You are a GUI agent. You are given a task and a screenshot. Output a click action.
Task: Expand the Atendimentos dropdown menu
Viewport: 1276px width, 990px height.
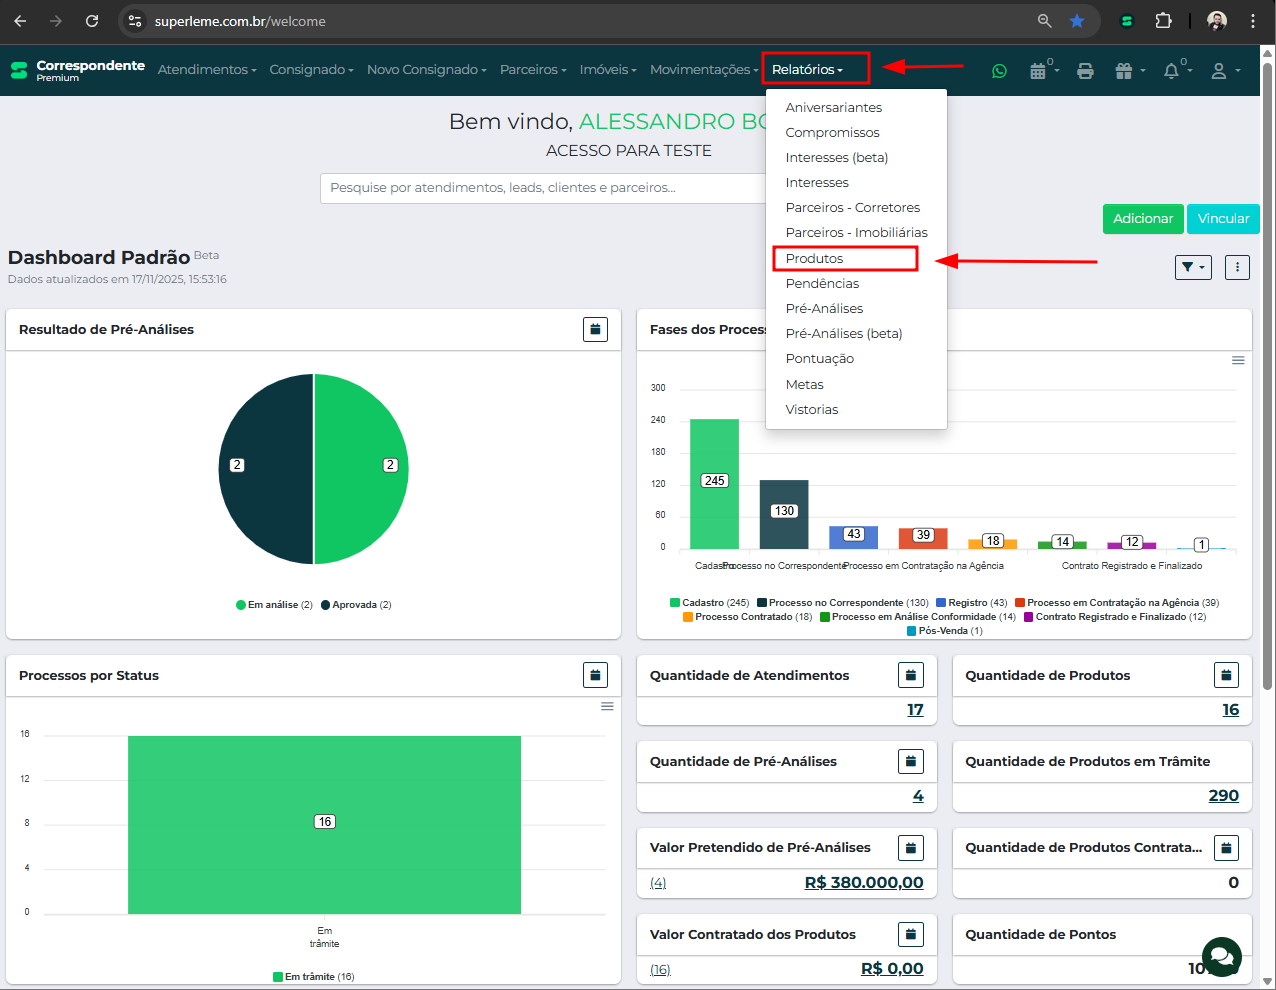pos(207,70)
